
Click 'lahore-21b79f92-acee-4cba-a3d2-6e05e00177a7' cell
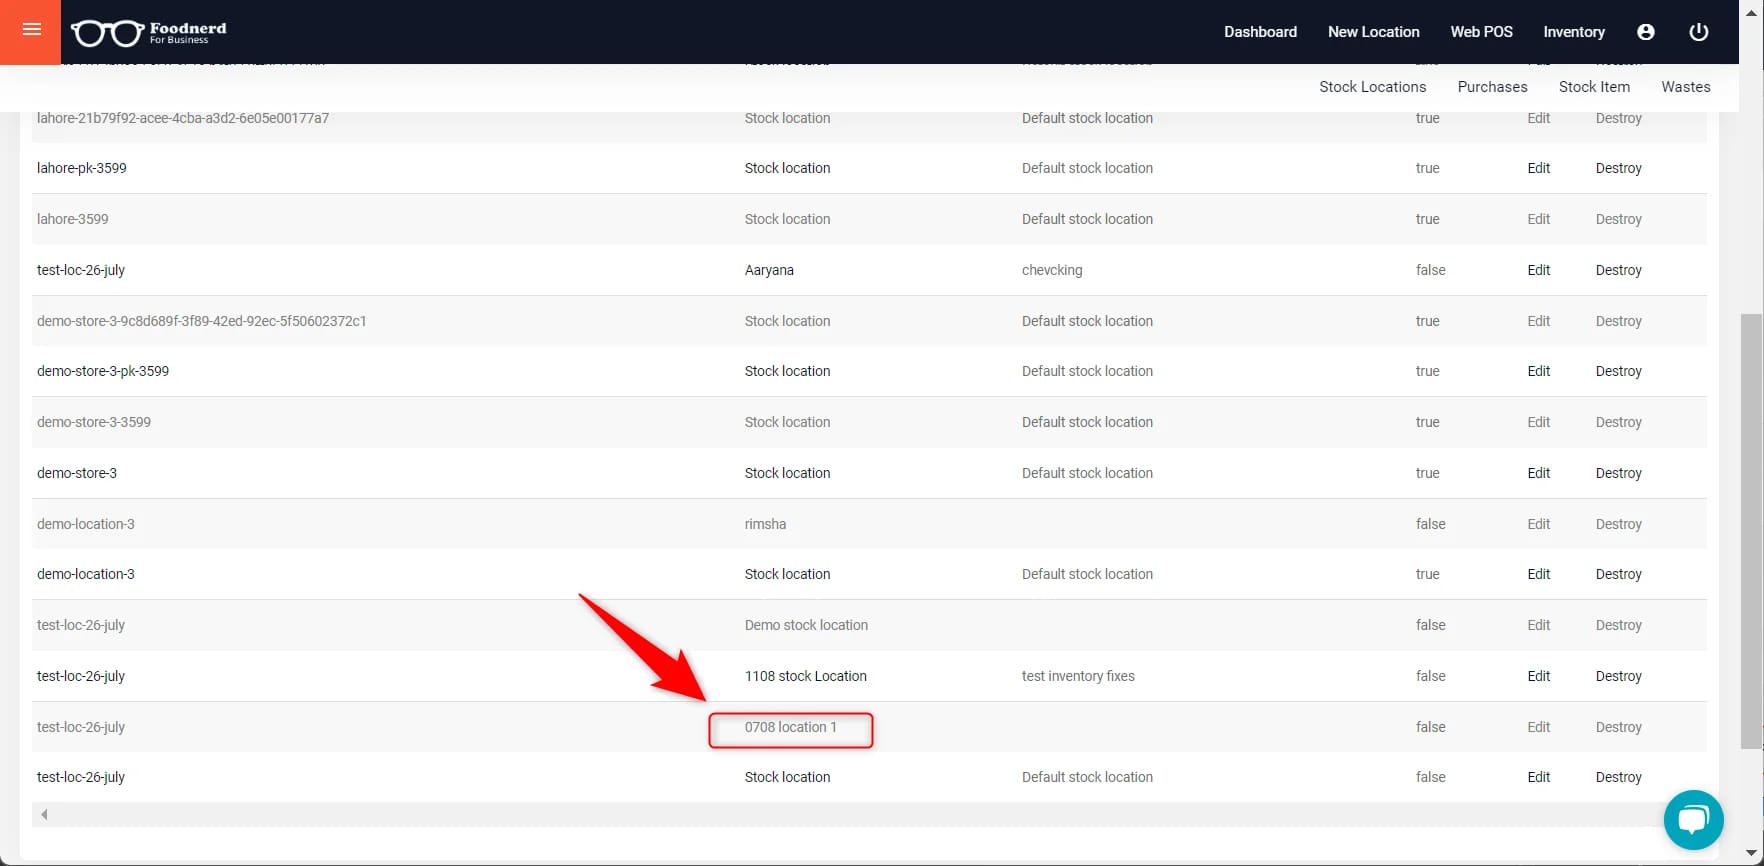[183, 118]
